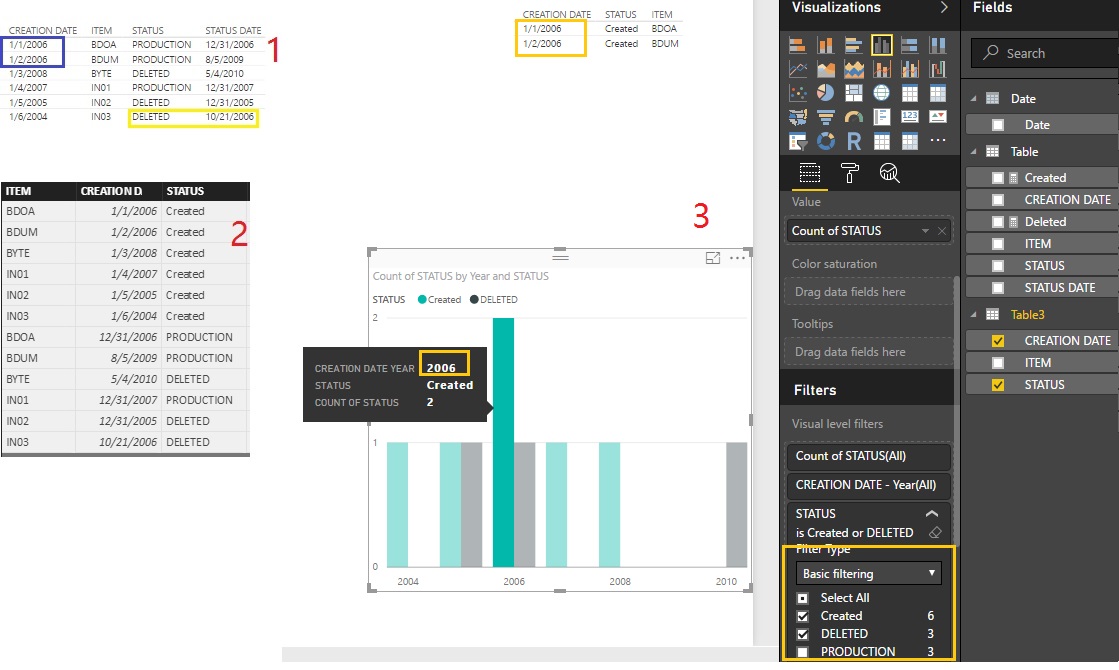Click the Created legend color dot
1119x670 pixels.
[x=422, y=300]
